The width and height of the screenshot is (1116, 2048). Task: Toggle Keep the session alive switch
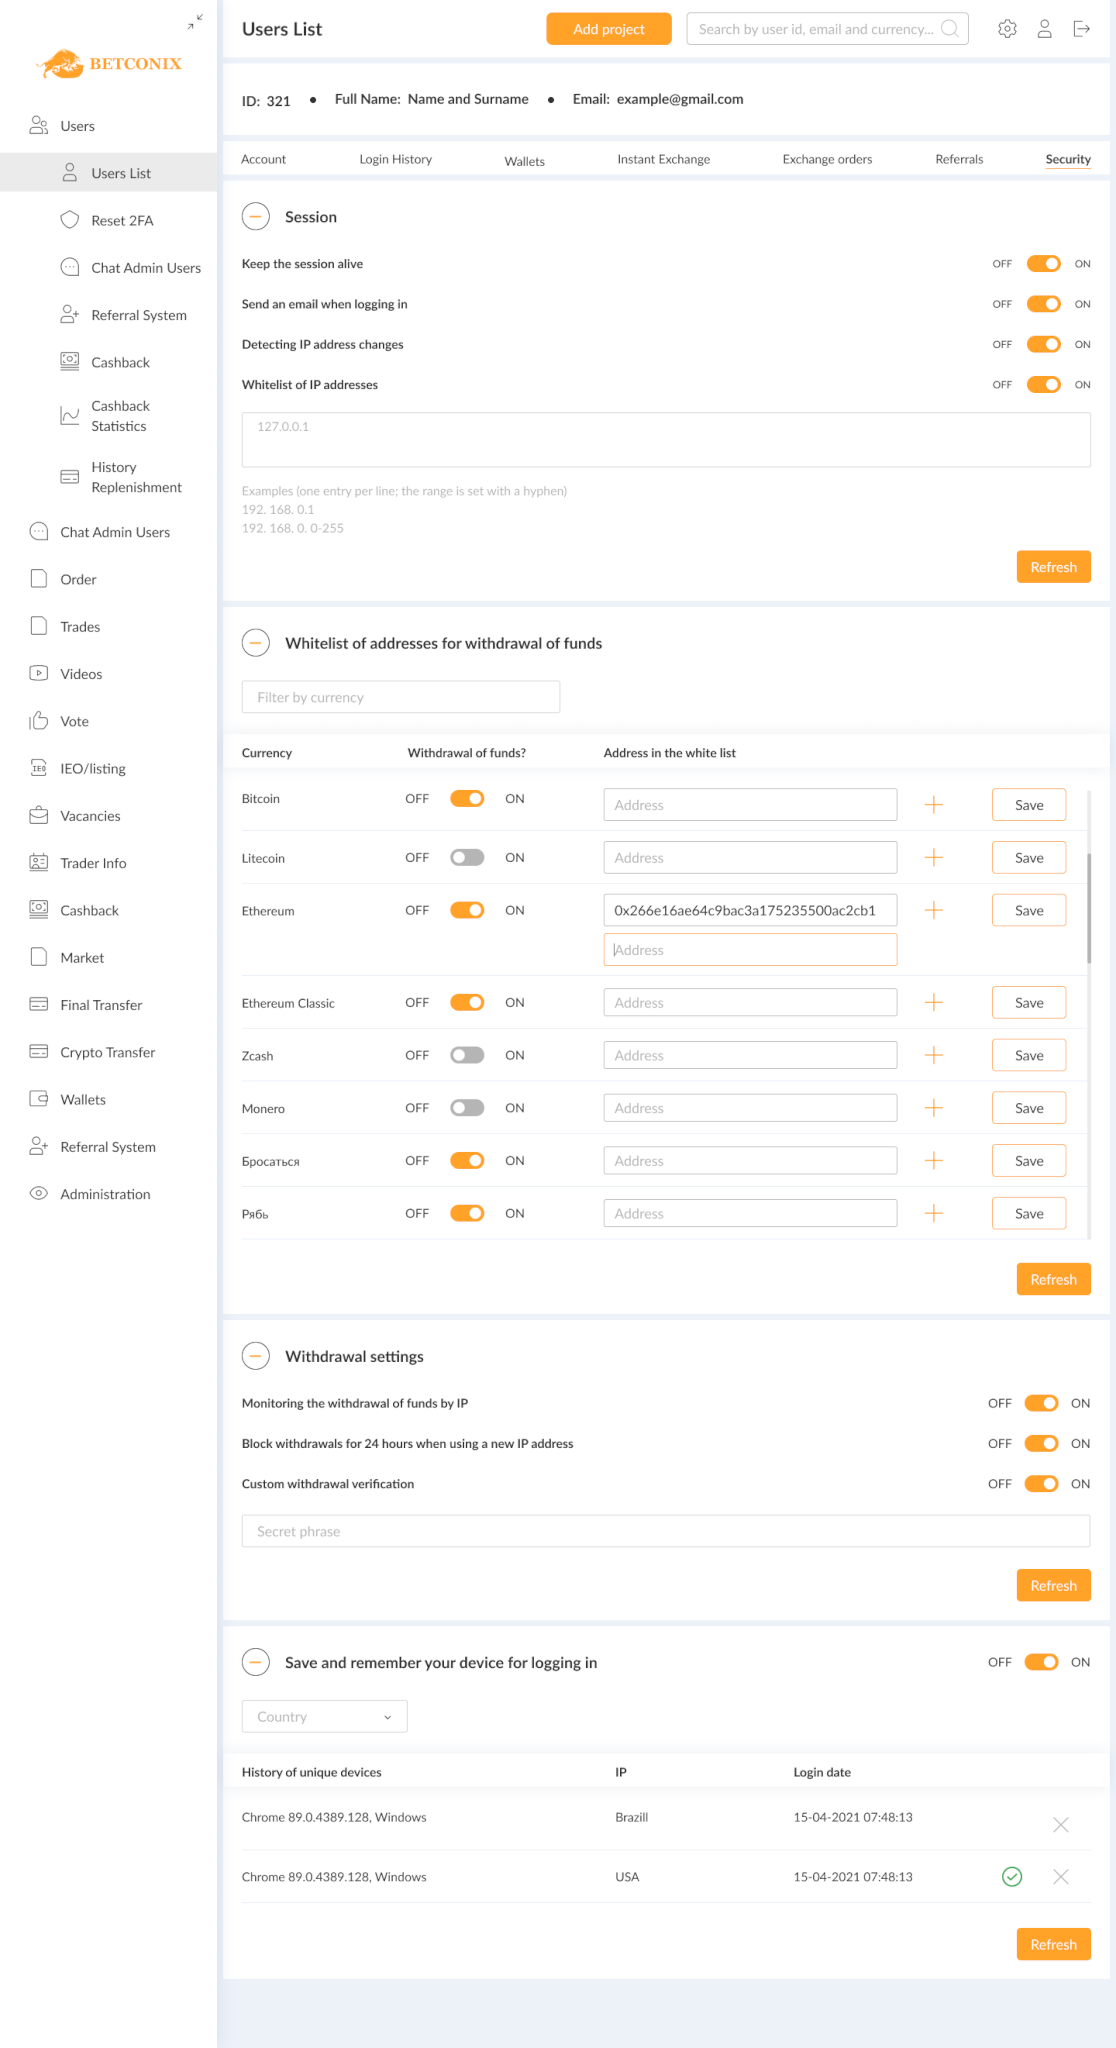click(x=1043, y=264)
